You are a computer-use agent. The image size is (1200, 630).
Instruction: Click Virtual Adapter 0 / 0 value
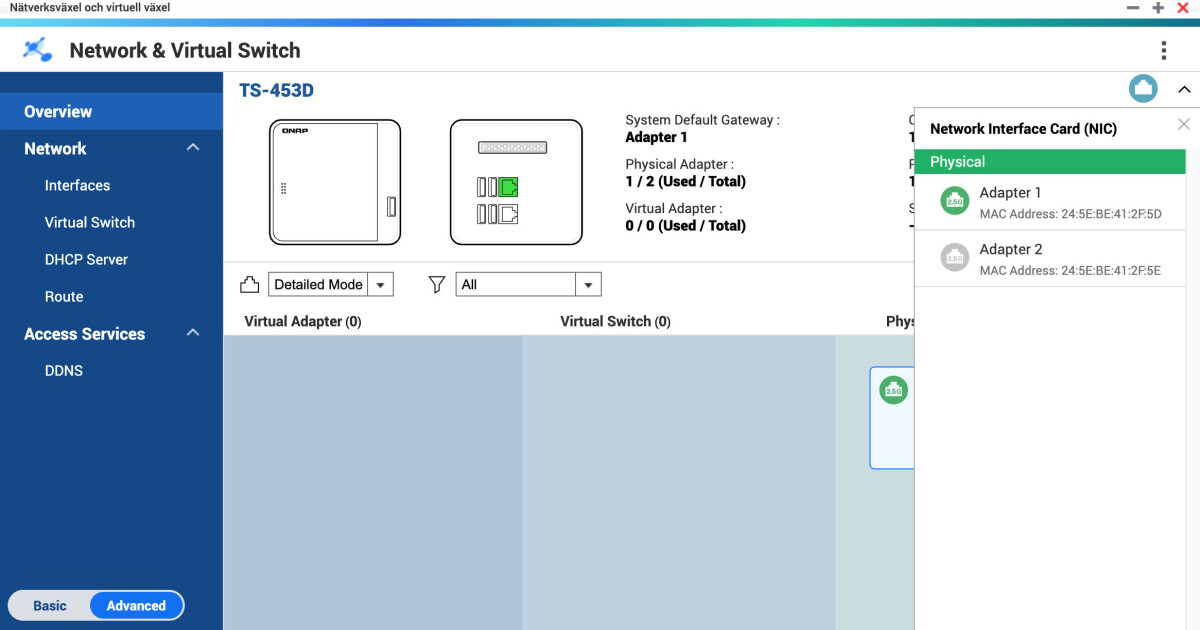click(685, 225)
